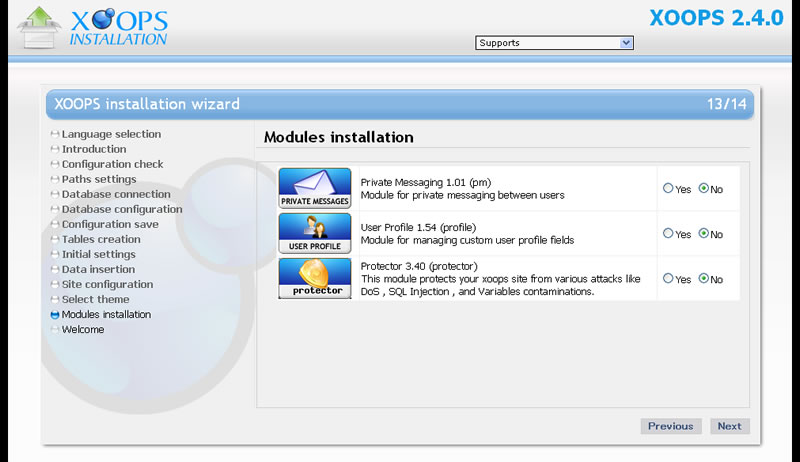This screenshot has height=462, width=800.
Task: Go to the Configuration save step
Action: (110, 224)
